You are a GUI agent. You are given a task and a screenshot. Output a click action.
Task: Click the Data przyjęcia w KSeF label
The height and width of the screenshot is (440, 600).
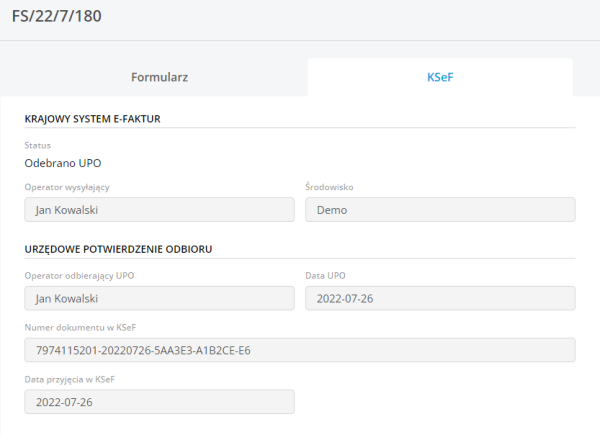click(x=72, y=378)
